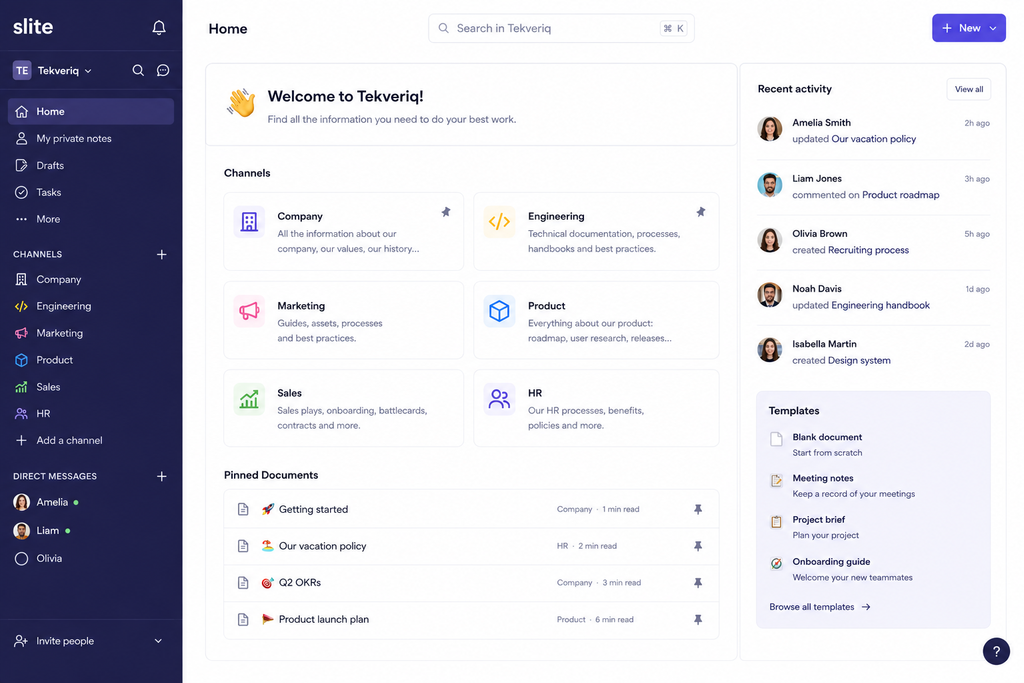This screenshot has width=1024, height=683.
Task: Click View all recent activity
Action: point(968,89)
